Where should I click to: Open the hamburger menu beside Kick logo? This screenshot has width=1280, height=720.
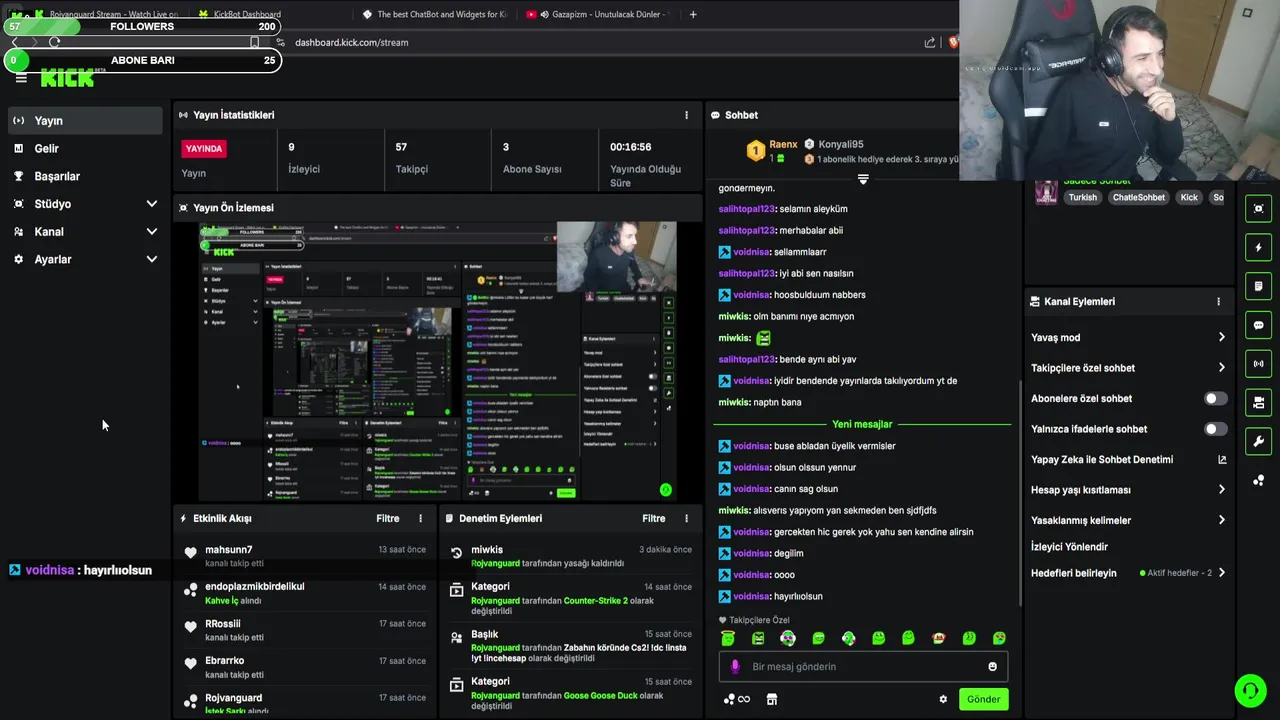[x=21, y=78]
